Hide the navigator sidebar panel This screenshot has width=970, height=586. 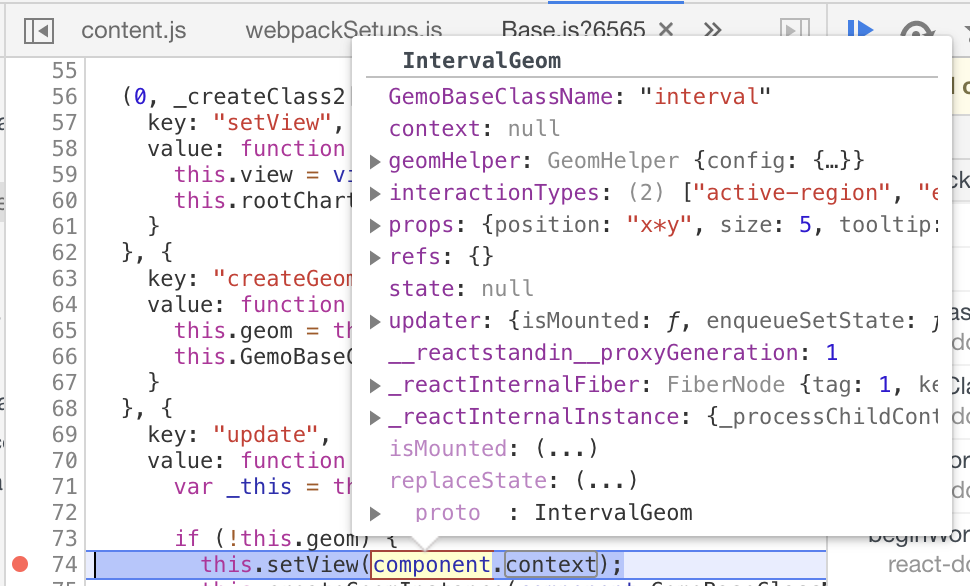(x=37, y=30)
